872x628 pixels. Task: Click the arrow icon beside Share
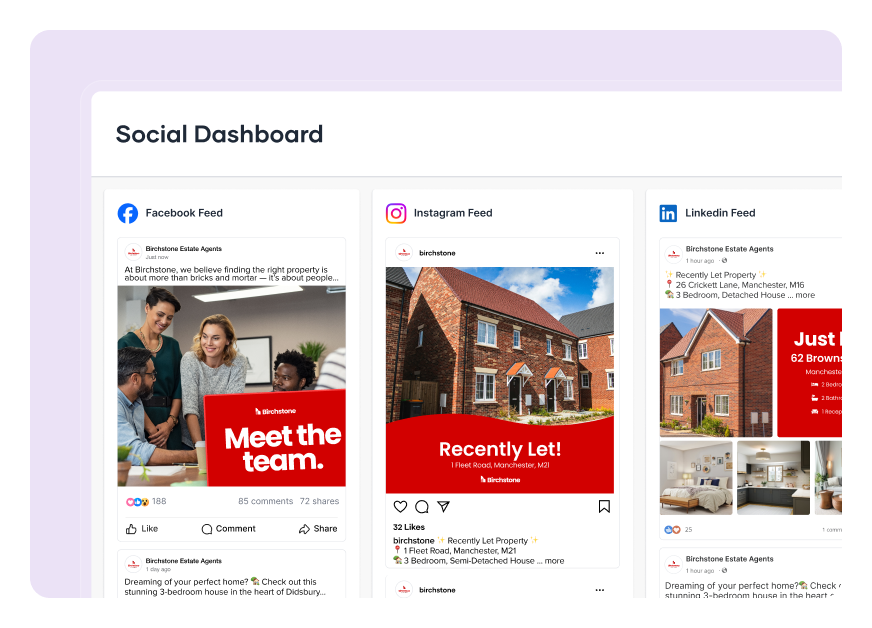click(x=304, y=529)
